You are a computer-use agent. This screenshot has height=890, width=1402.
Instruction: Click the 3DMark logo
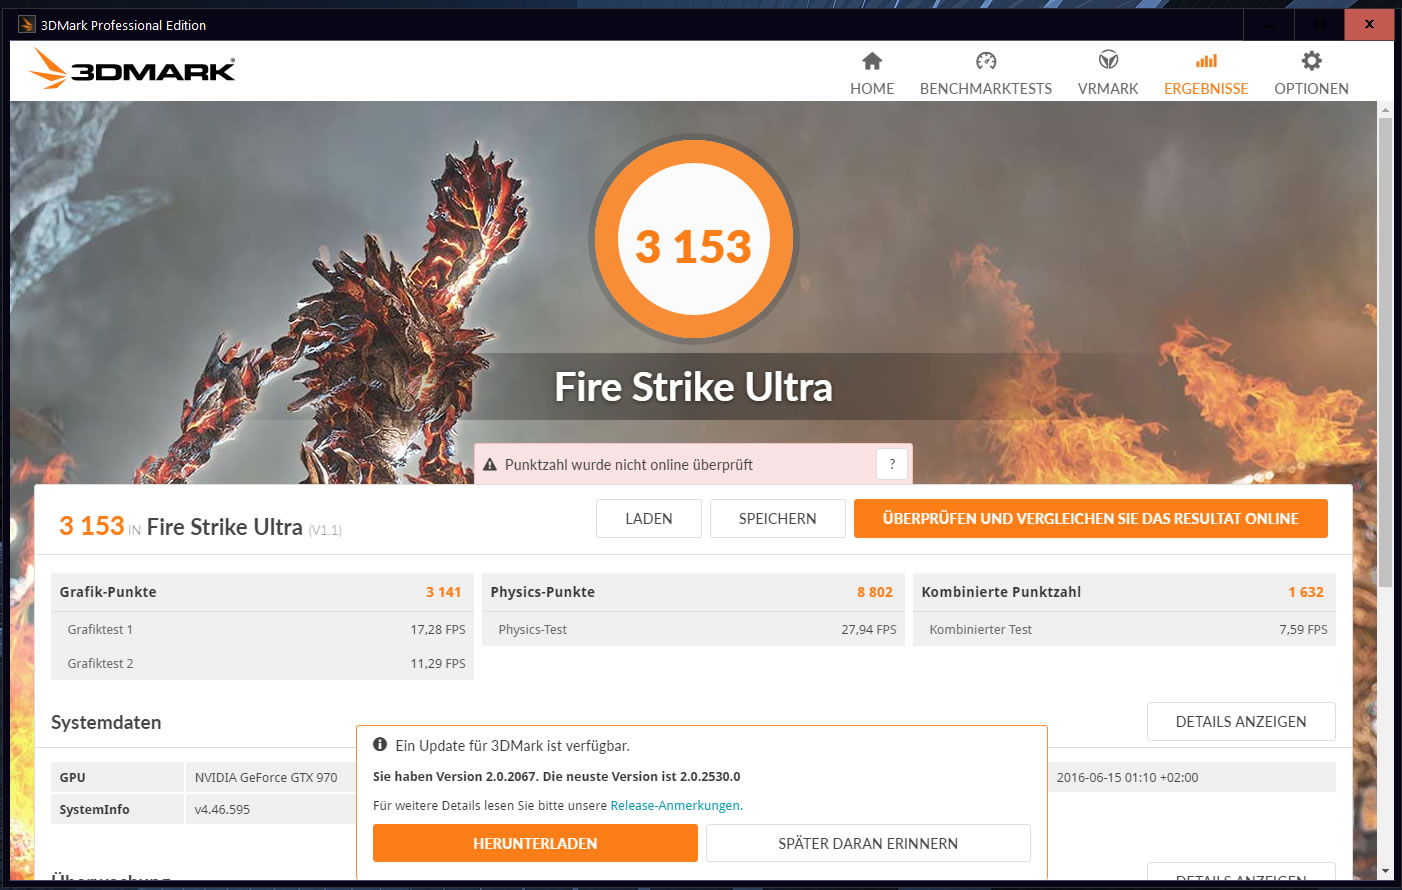tap(132, 69)
